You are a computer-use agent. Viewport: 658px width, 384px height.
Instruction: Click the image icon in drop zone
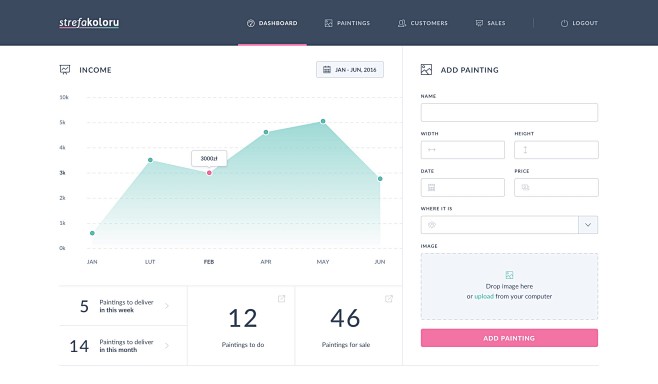509,275
